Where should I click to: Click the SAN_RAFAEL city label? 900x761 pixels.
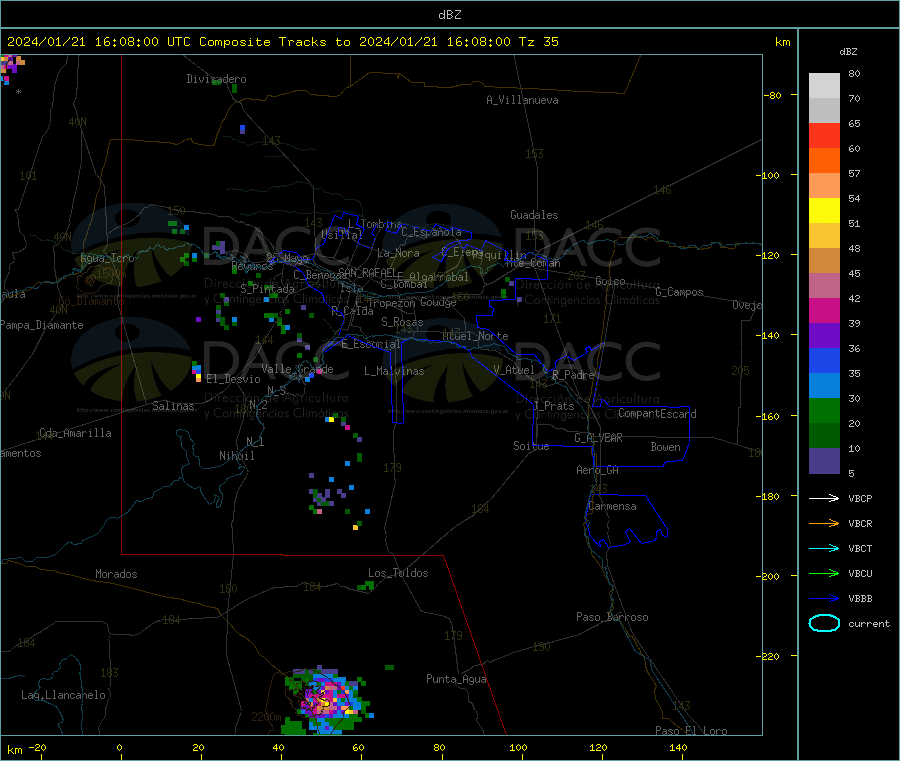point(367,272)
